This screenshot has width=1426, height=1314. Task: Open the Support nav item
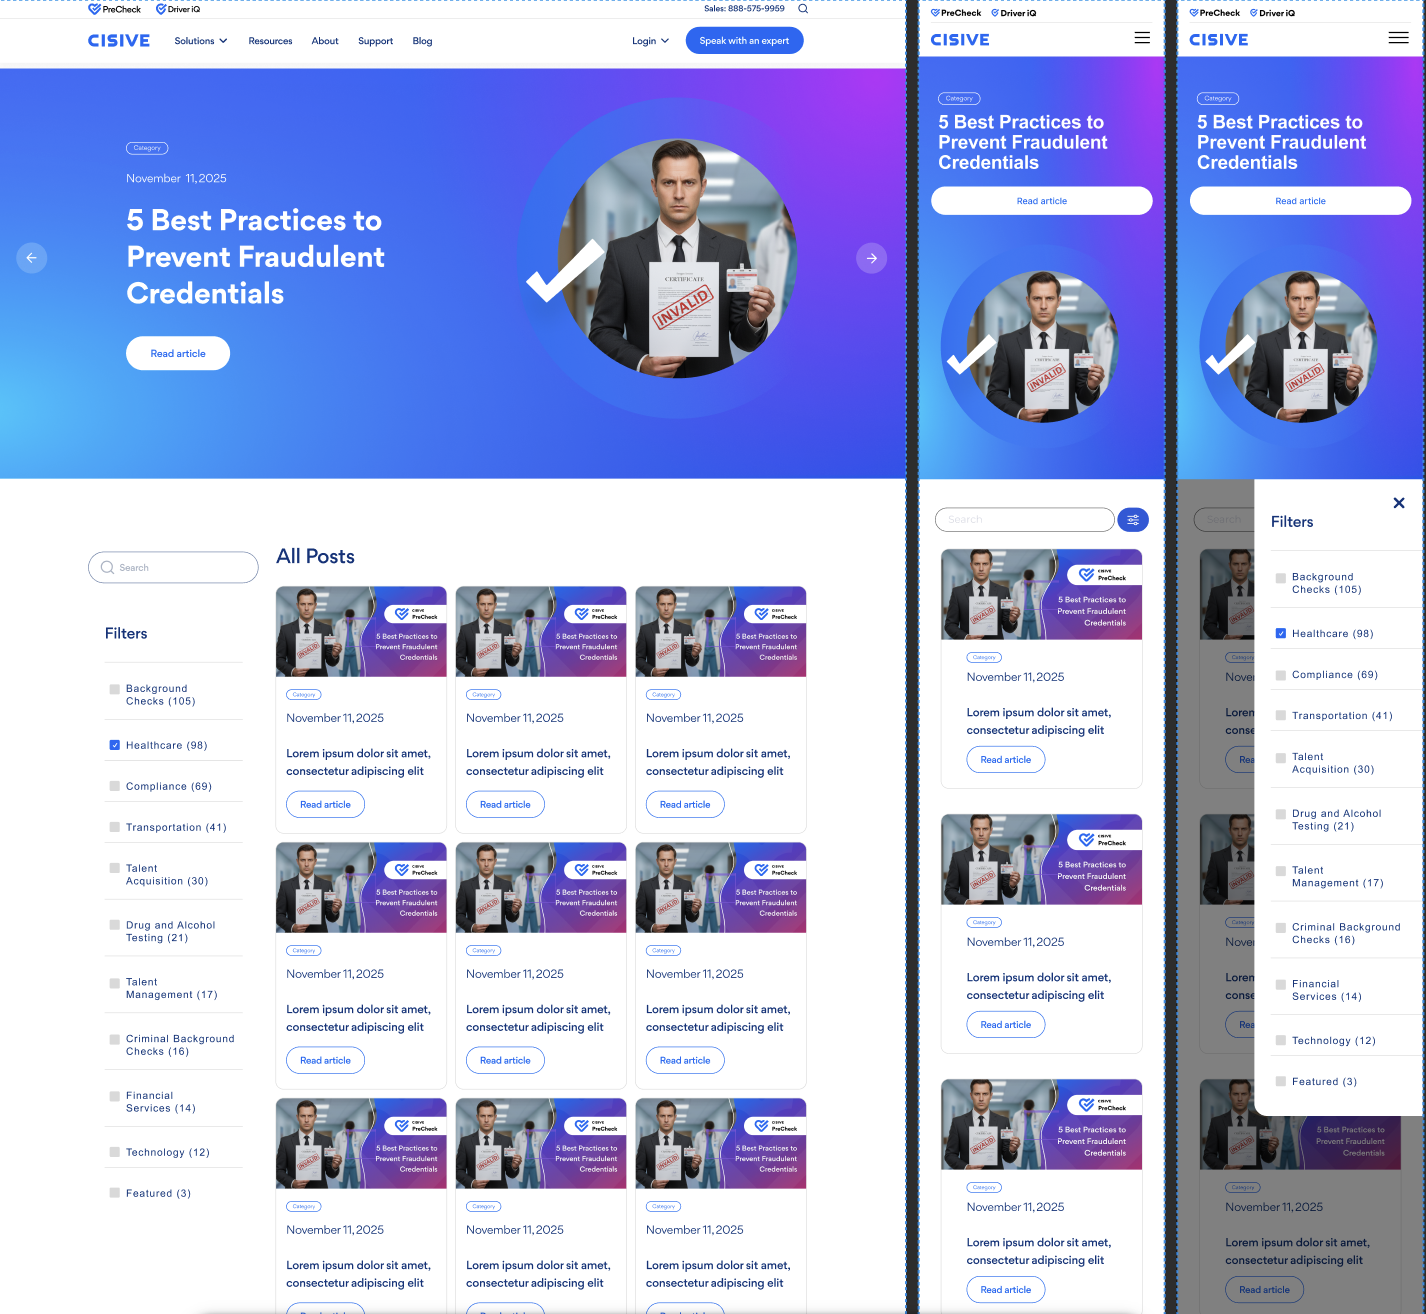[x=375, y=41]
